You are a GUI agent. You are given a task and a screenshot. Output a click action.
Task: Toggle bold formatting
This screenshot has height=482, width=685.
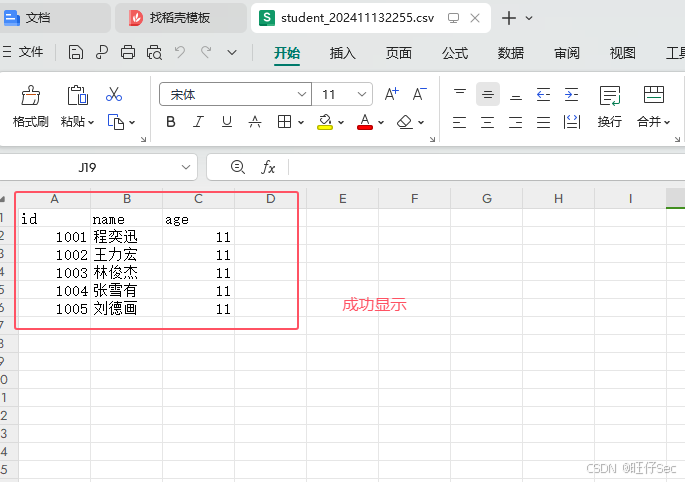171,122
